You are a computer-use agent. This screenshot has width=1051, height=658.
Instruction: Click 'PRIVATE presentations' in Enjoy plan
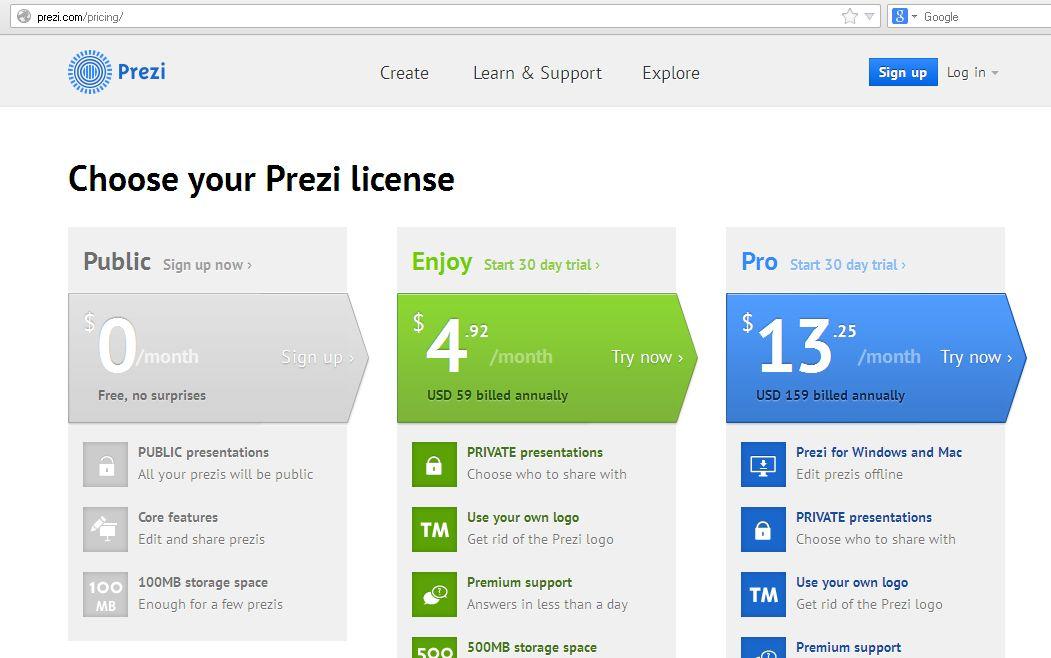click(534, 452)
